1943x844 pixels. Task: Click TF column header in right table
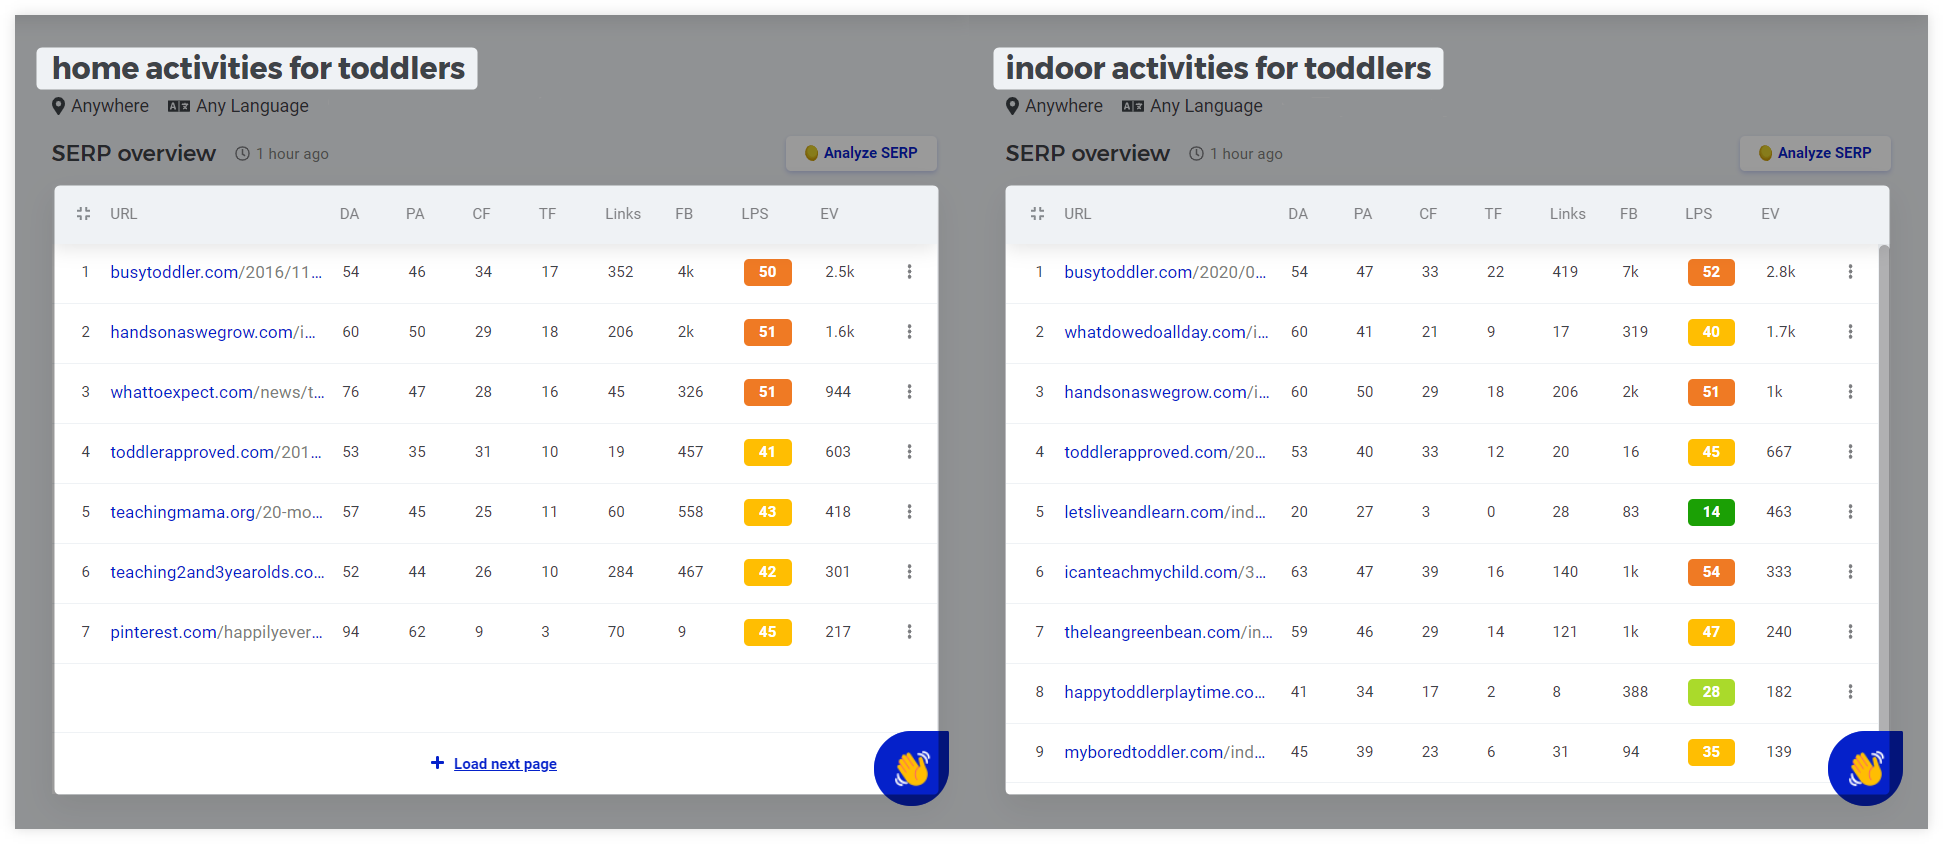[x=1493, y=214]
